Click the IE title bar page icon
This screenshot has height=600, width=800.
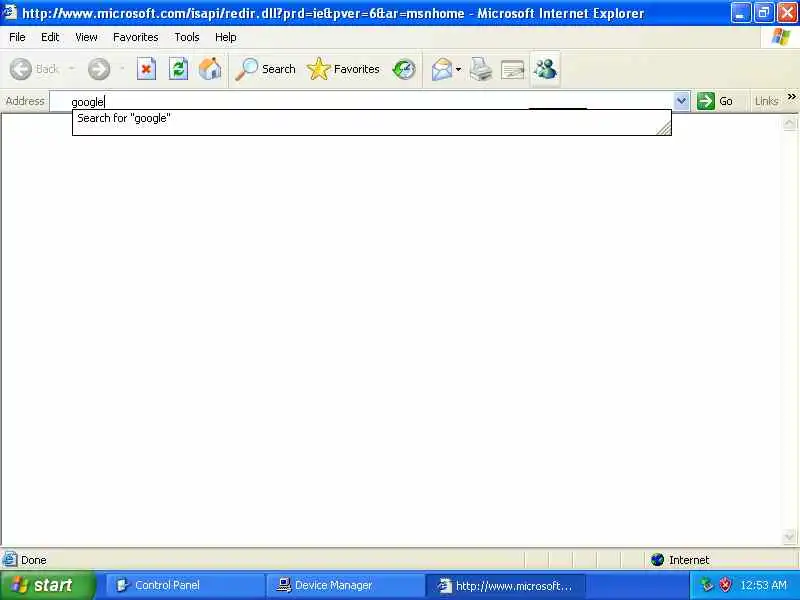click(10, 12)
